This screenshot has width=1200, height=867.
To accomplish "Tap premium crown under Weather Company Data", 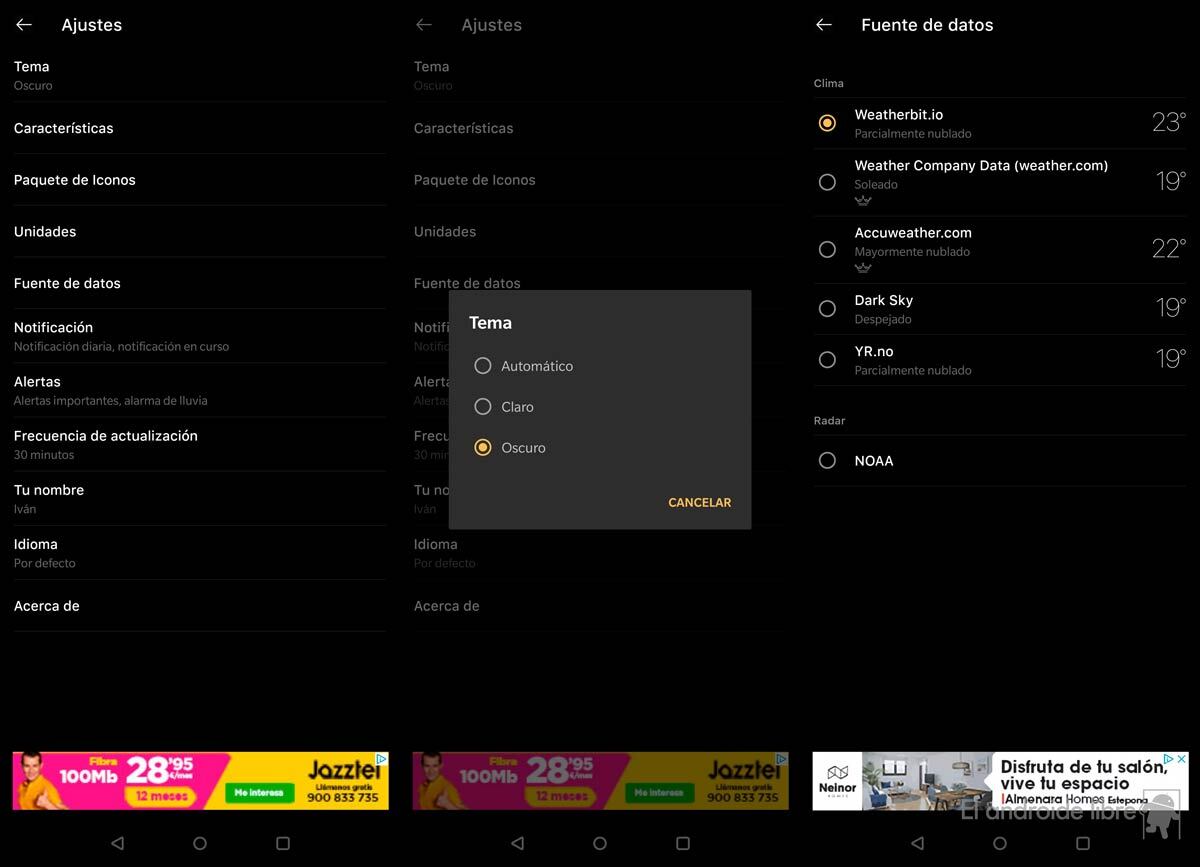I will pyautogui.click(x=863, y=201).
